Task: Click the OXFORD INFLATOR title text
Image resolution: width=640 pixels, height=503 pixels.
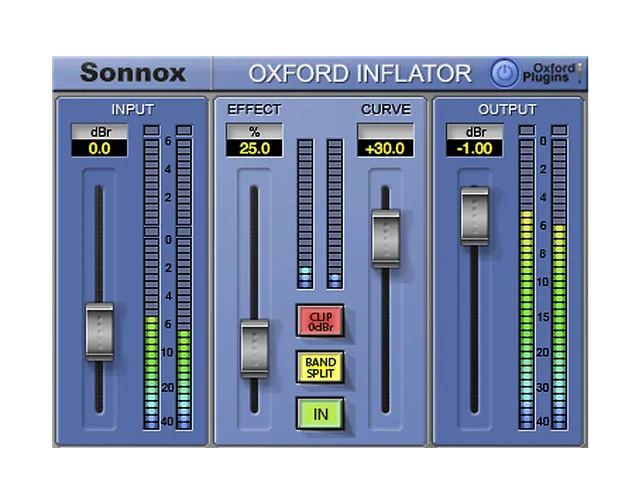Action: (360, 74)
